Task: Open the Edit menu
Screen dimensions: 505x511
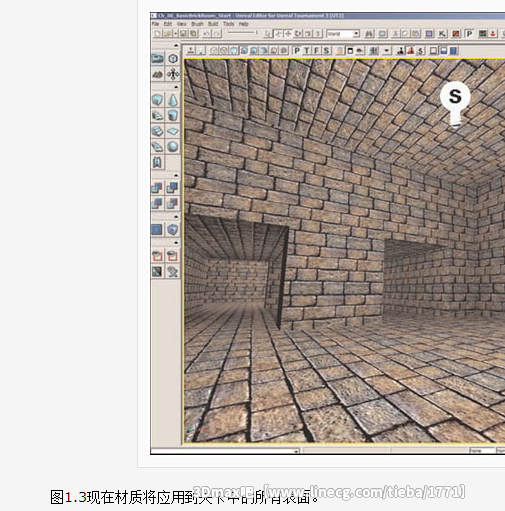Action: click(x=168, y=24)
